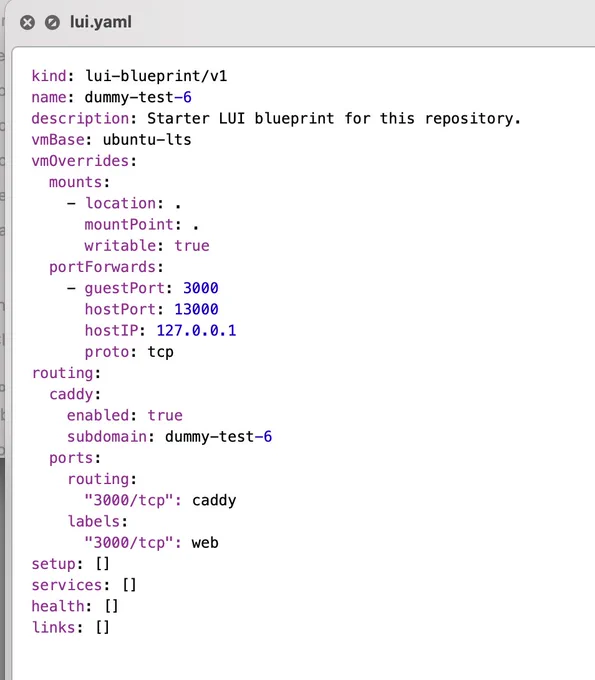The image size is (595, 680).
Task: Click the 'health: []' line
Action: pos(75,606)
